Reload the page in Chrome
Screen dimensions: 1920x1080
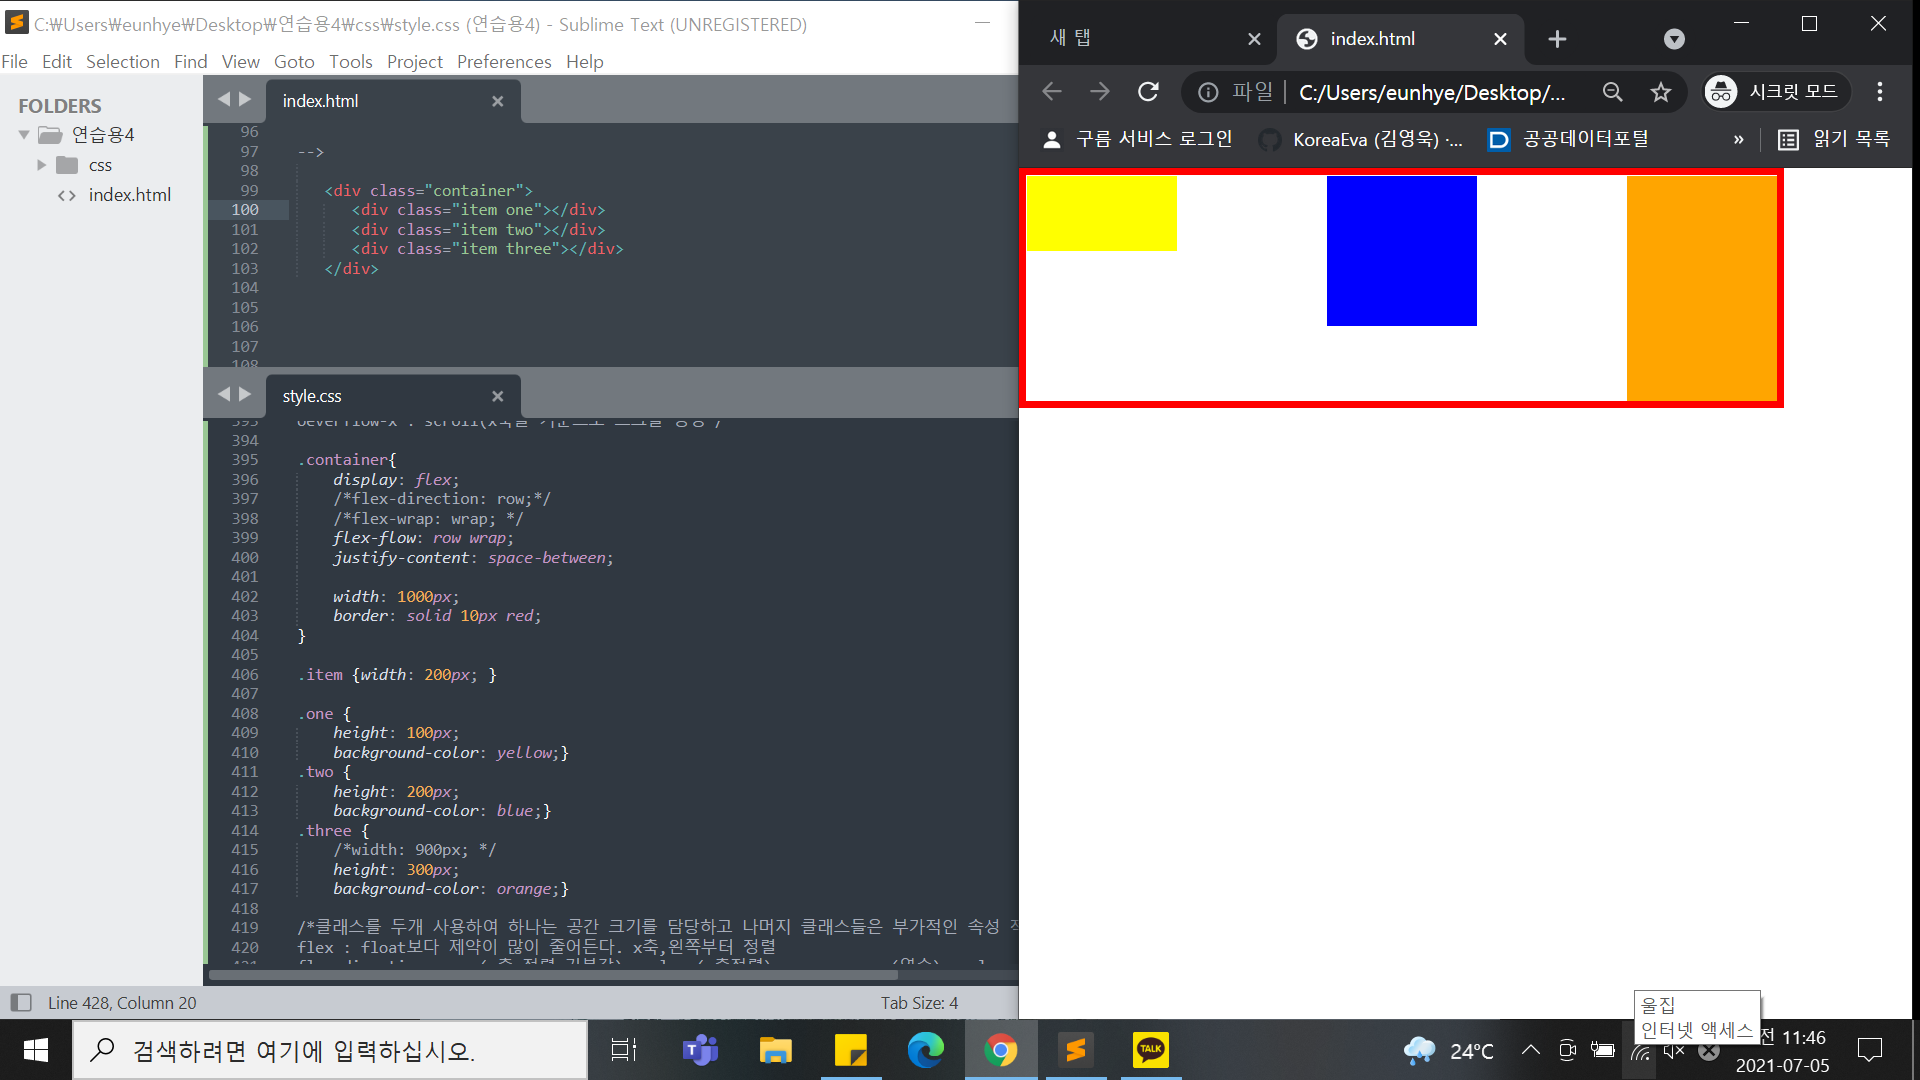tap(1148, 92)
